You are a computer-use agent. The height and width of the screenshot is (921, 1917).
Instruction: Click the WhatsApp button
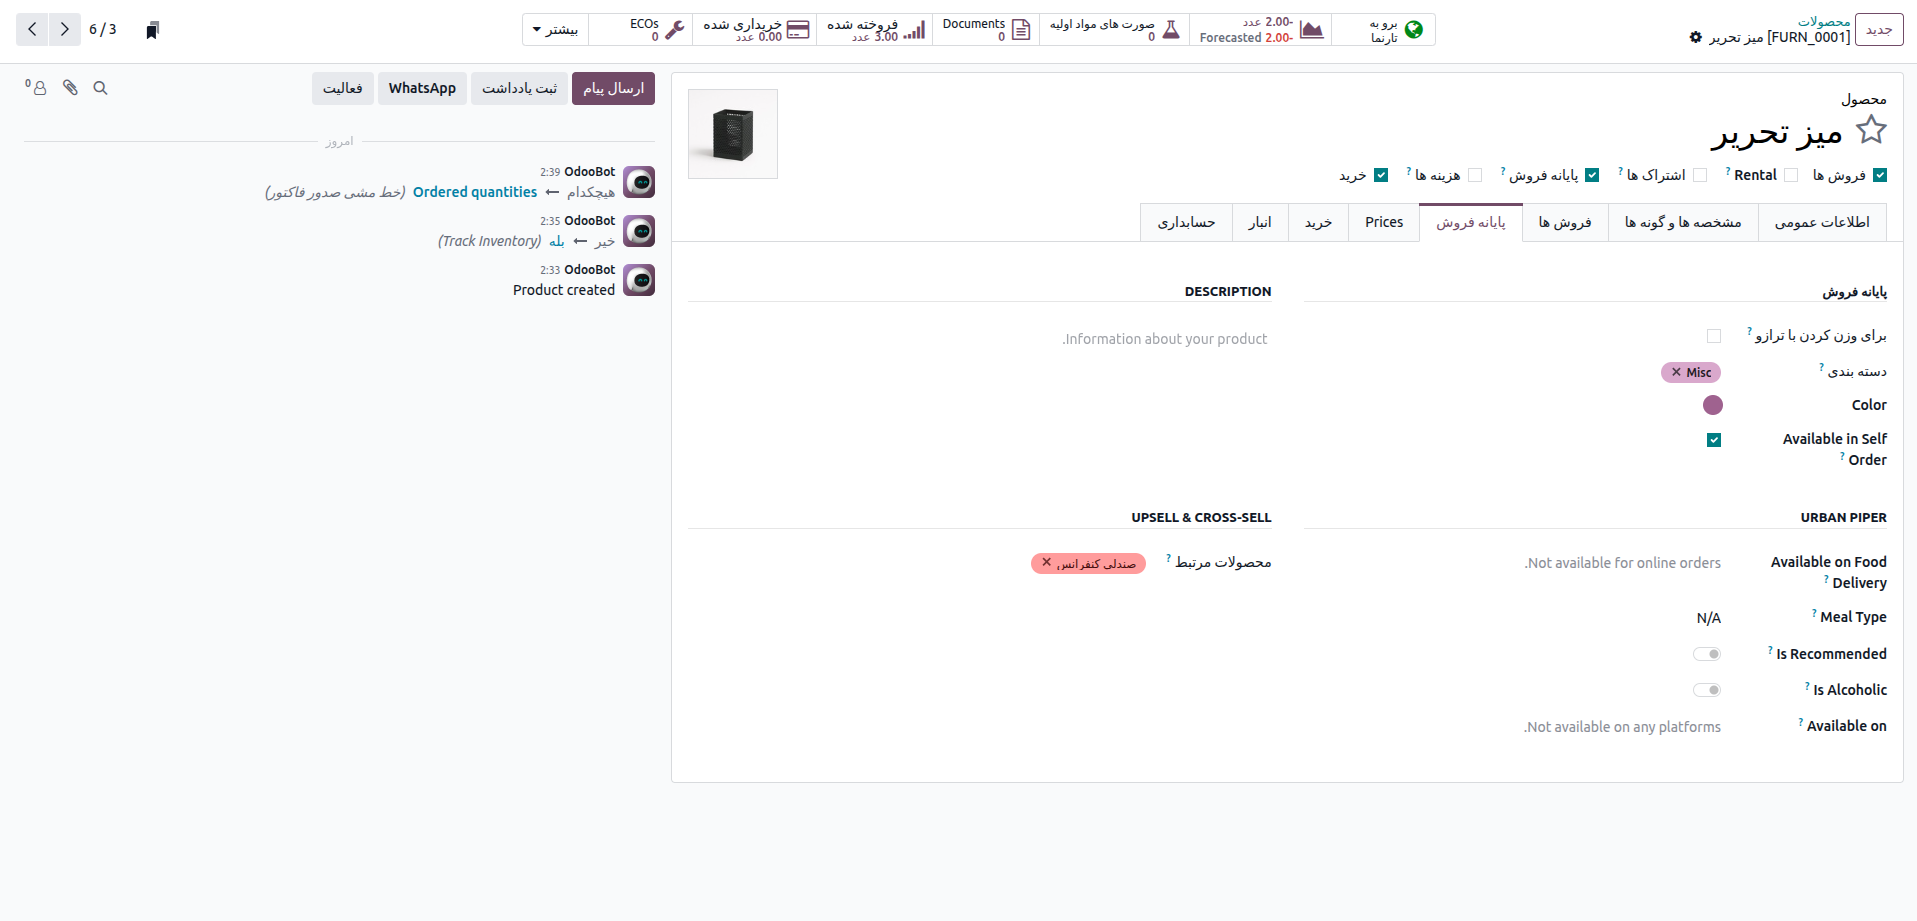pyautogui.click(x=422, y=88)
